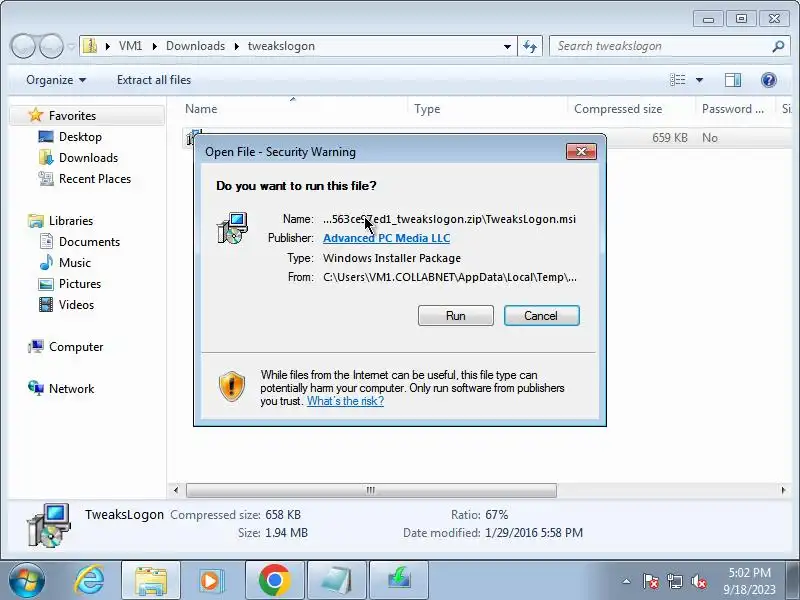
Task: Click the notepad taskbar icon
Action: [337, 580]
